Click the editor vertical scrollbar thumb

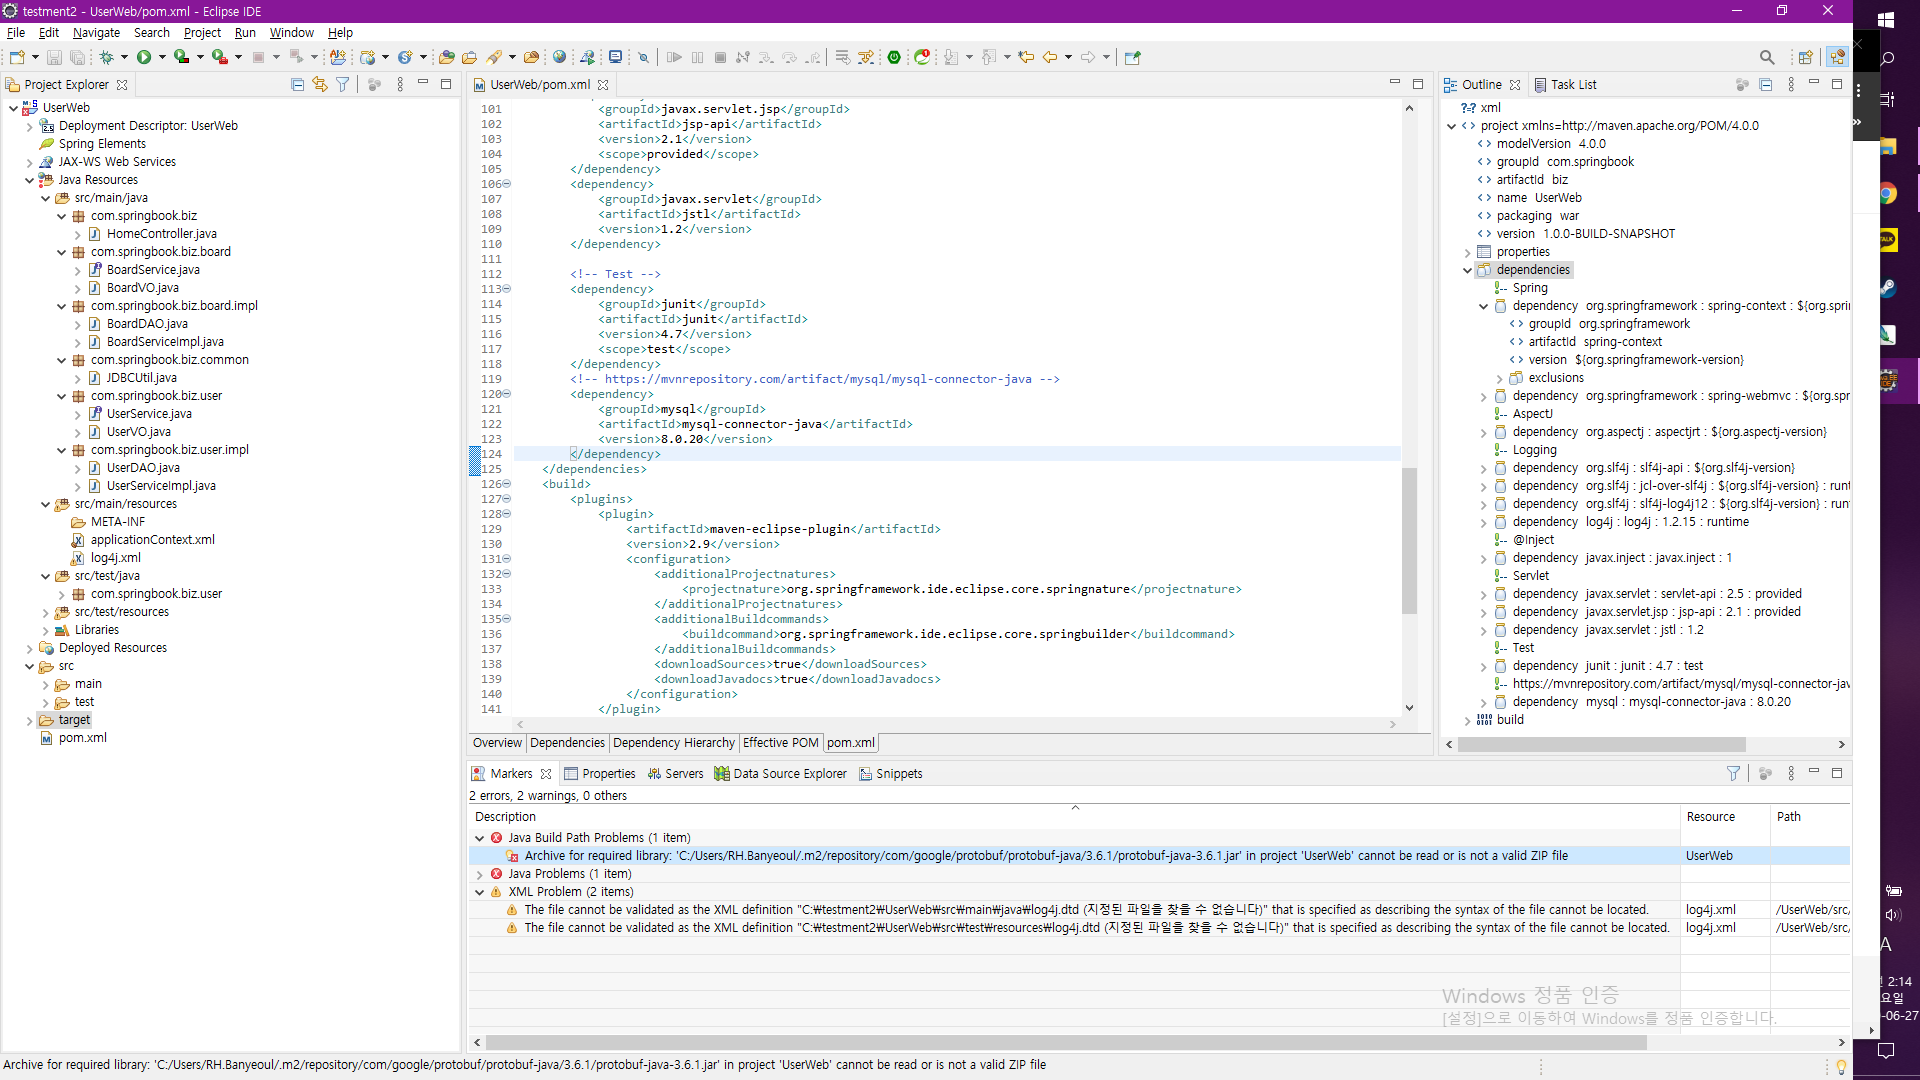coord(1409,540)
